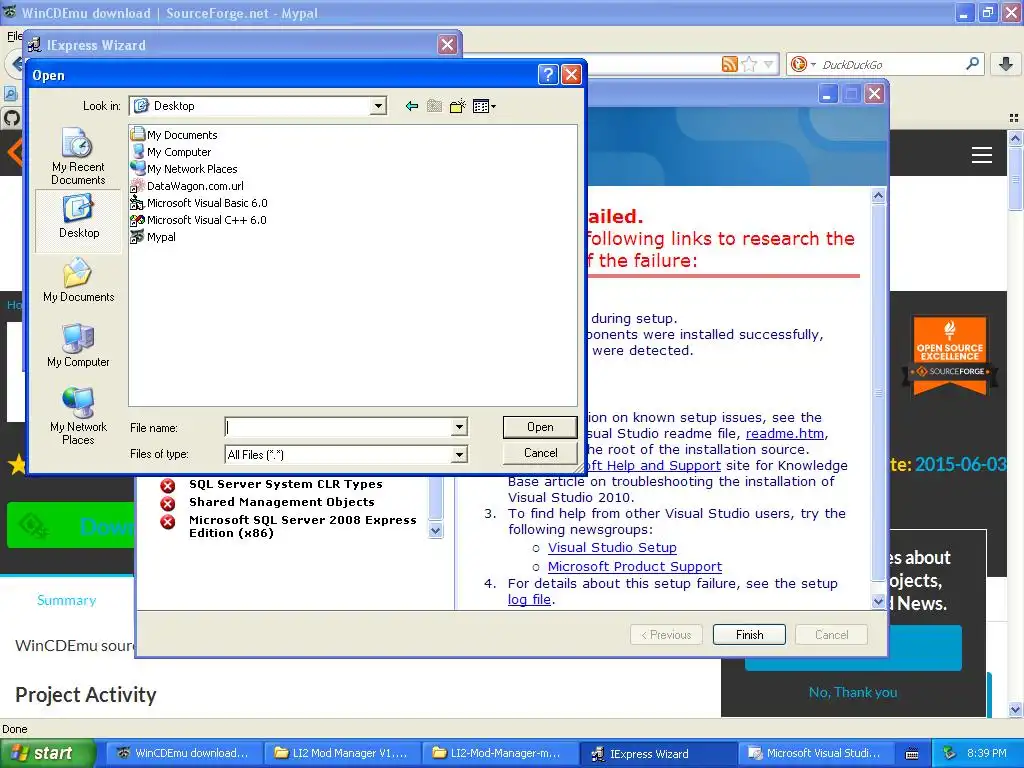Click the browser page scroll down arrow
Screen dimensions: 1024x768
pyautogui.click(x=1015, y=709)
